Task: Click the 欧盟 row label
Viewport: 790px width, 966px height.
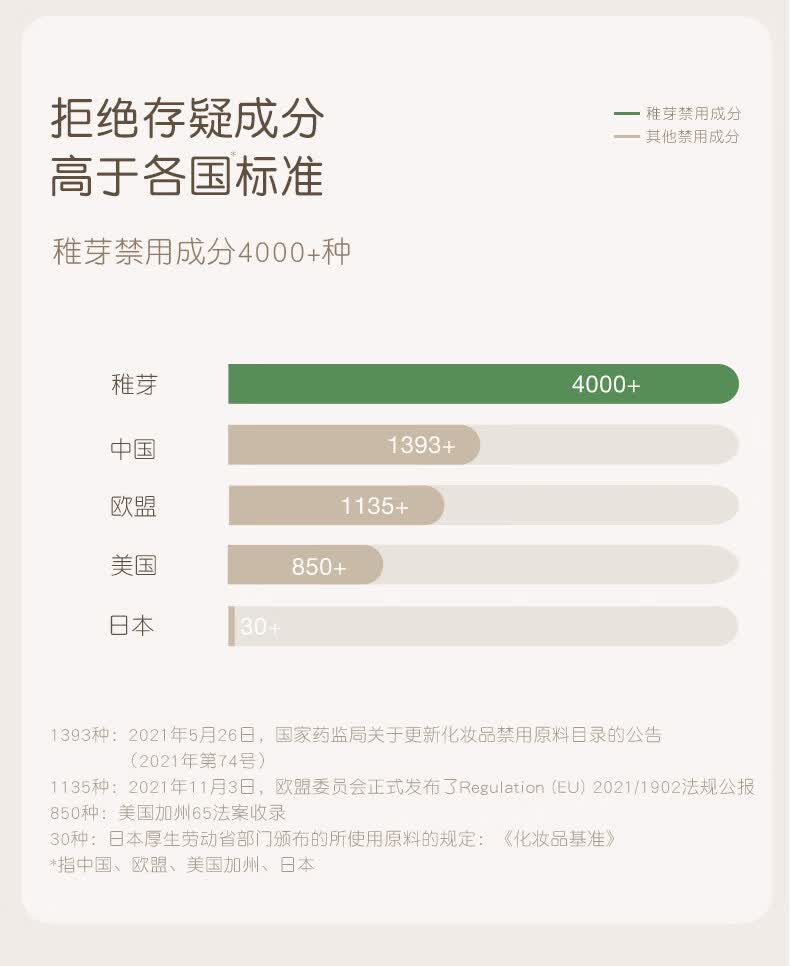Action: (x=133, y=506)
